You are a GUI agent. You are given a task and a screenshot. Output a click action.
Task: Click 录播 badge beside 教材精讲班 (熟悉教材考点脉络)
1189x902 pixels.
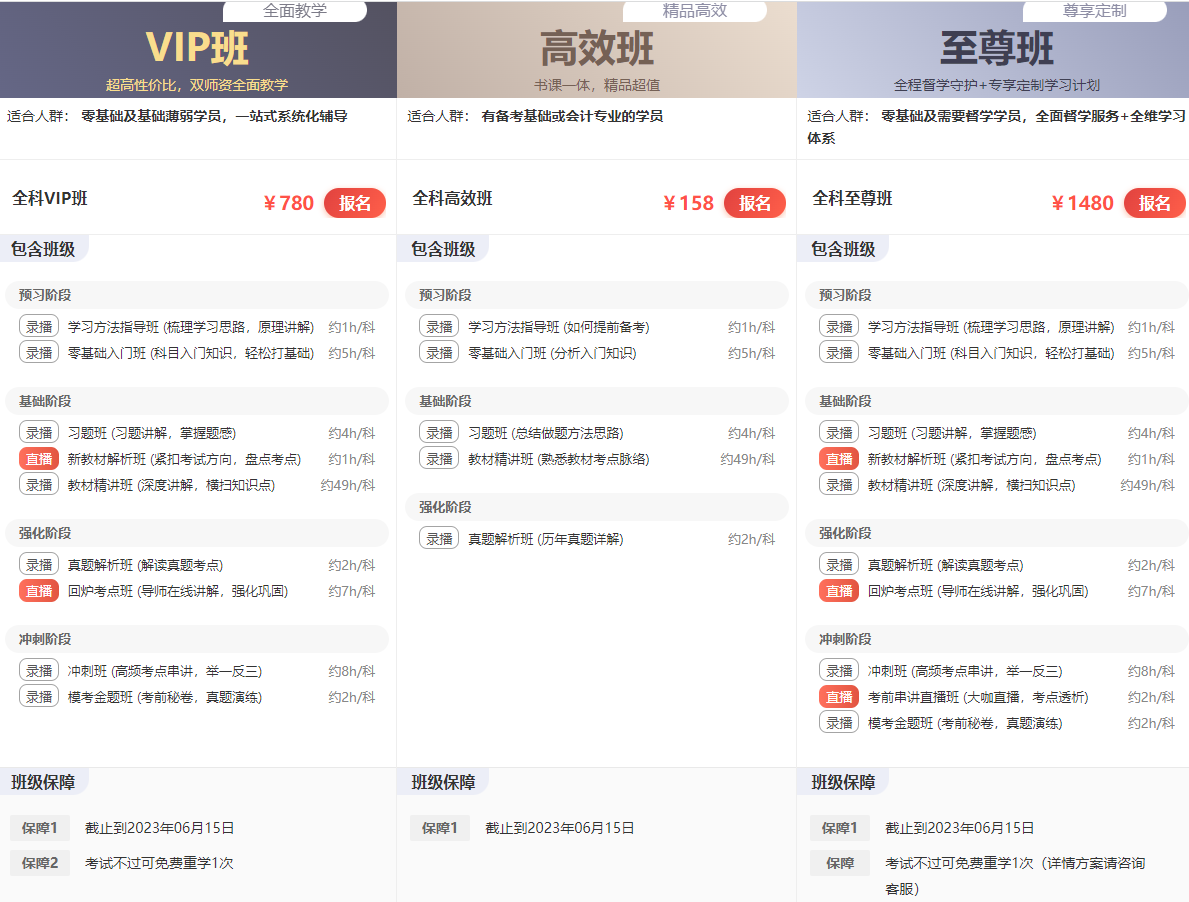(439, 459)
